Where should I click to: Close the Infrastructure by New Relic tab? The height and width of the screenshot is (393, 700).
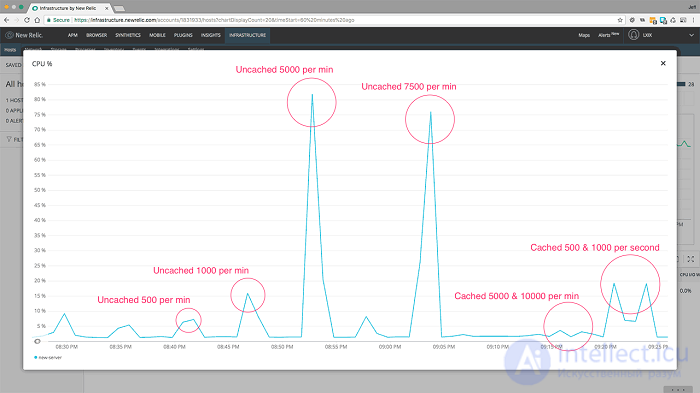(x=107, y=8)
